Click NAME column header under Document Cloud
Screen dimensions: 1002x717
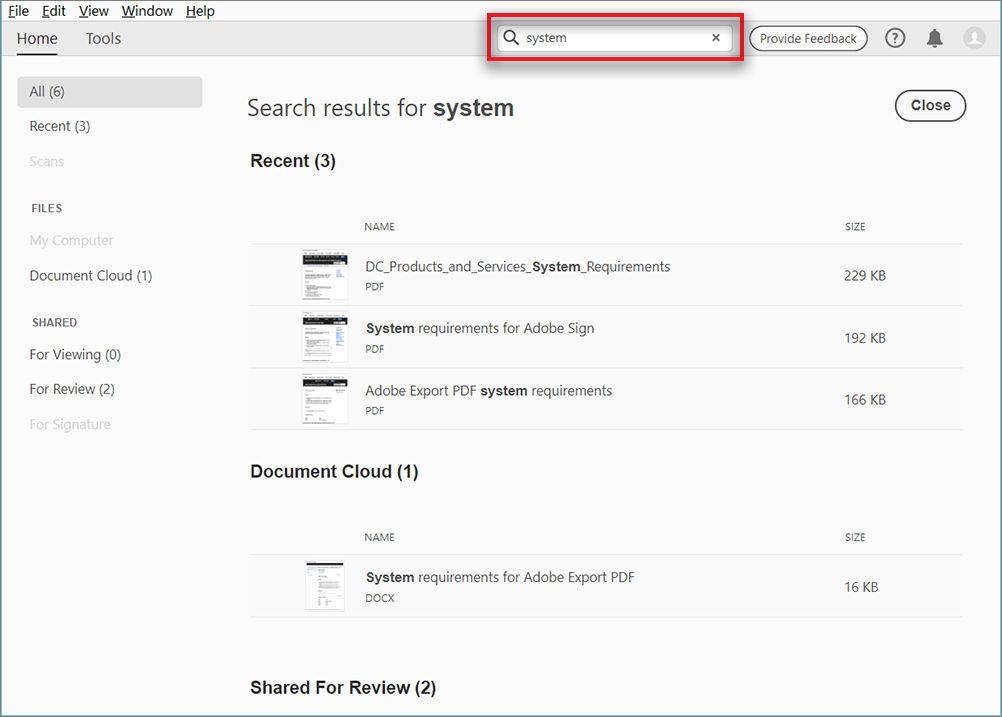(x=380, y=537)
